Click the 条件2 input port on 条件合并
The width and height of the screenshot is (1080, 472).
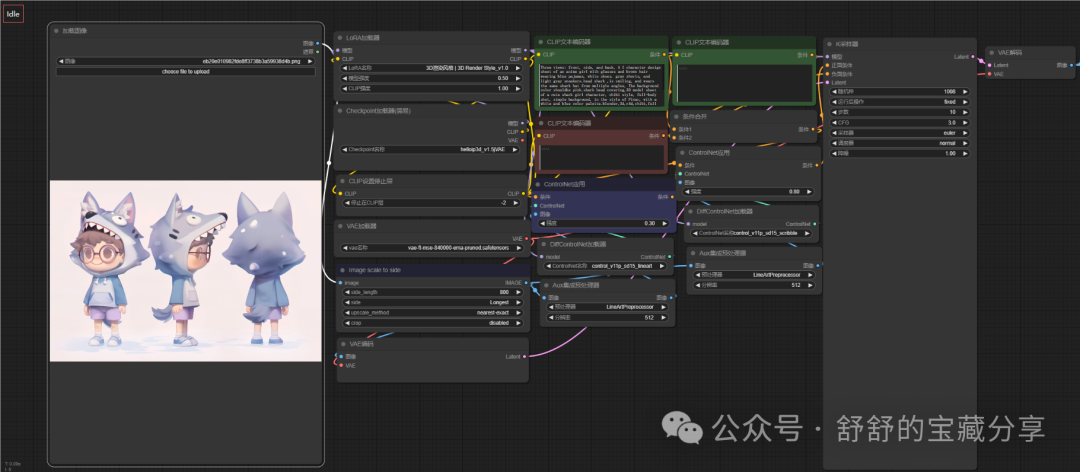tap(674, 137)
